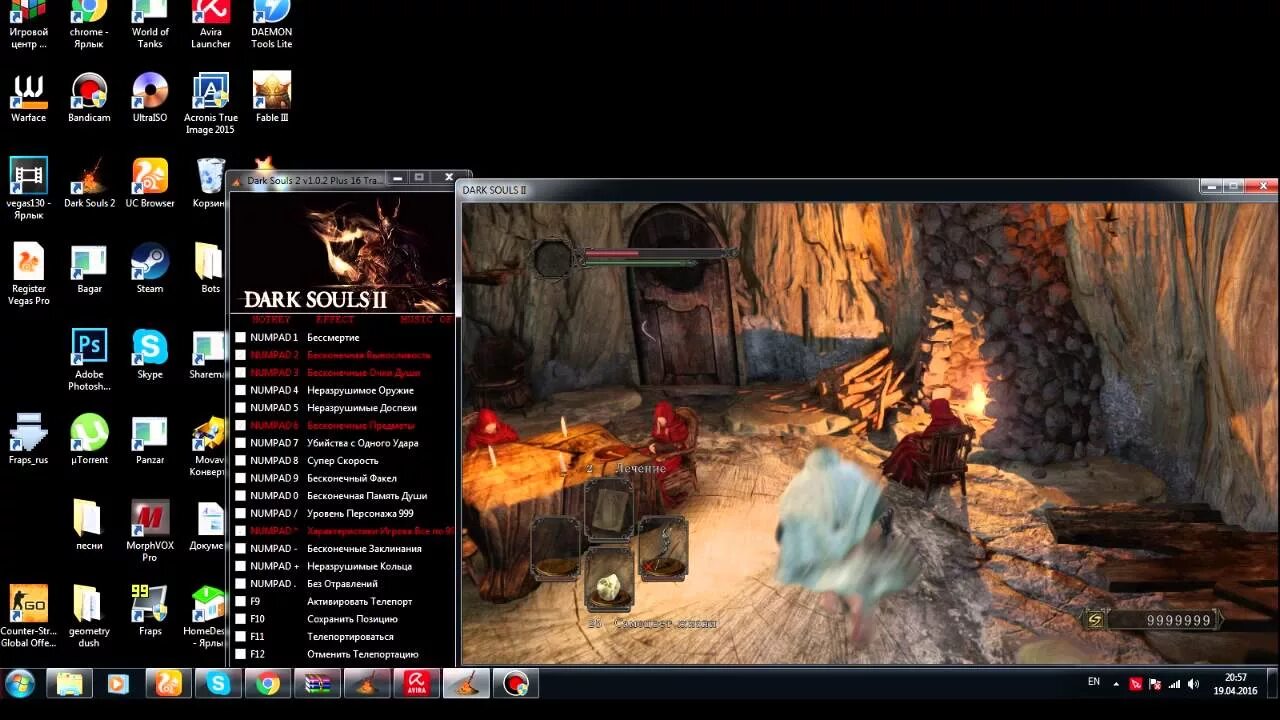
Task: Select the Skype desktop icon
Action: [150, 355]
